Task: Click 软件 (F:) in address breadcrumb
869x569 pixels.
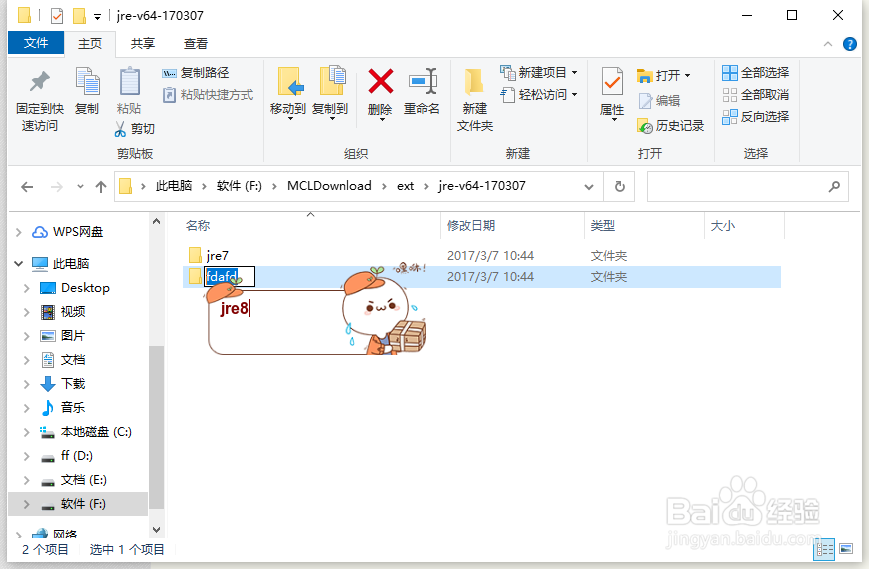Action: pos(239,186)
